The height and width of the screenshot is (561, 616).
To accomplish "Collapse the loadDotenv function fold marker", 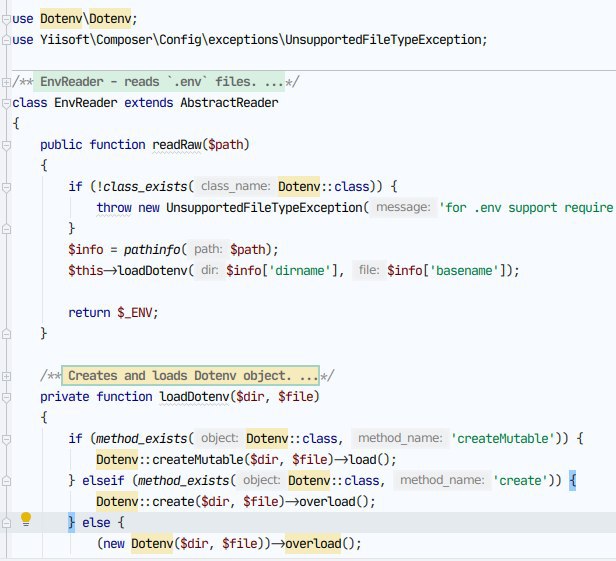I will 6,397.
